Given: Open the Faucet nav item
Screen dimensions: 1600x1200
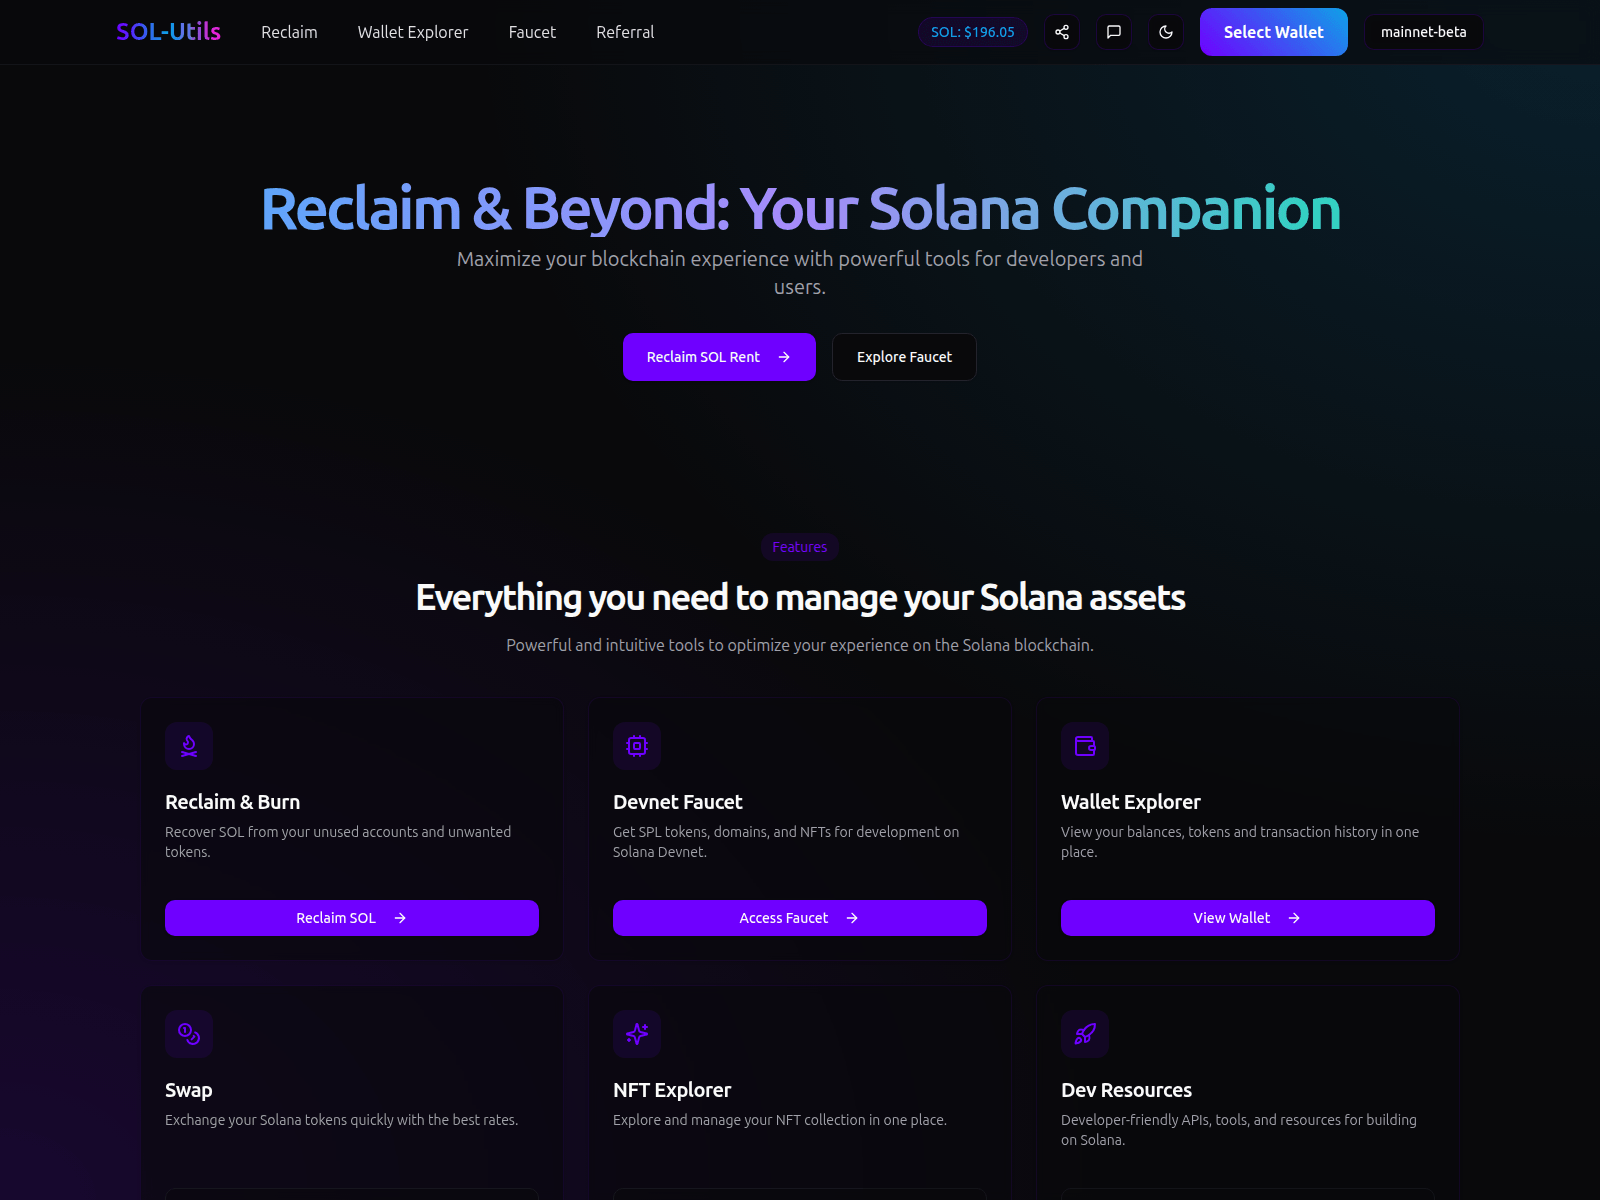Looking at the screenshot, I should [x=532, y=32].
